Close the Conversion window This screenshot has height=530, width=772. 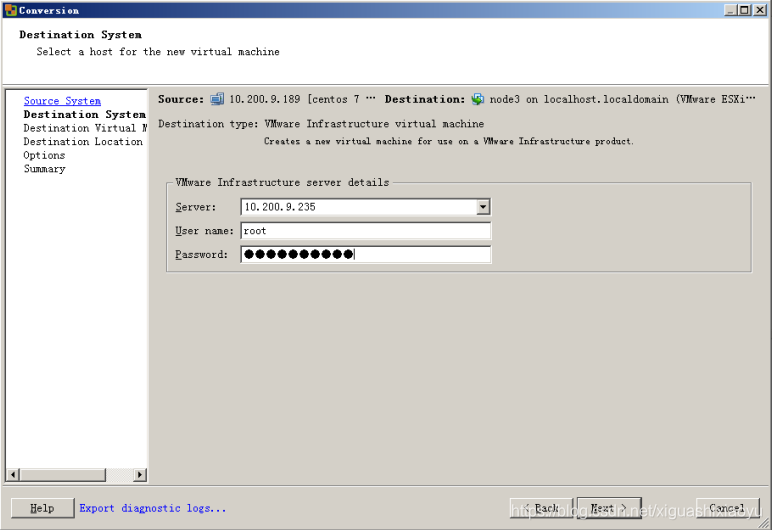760,10
